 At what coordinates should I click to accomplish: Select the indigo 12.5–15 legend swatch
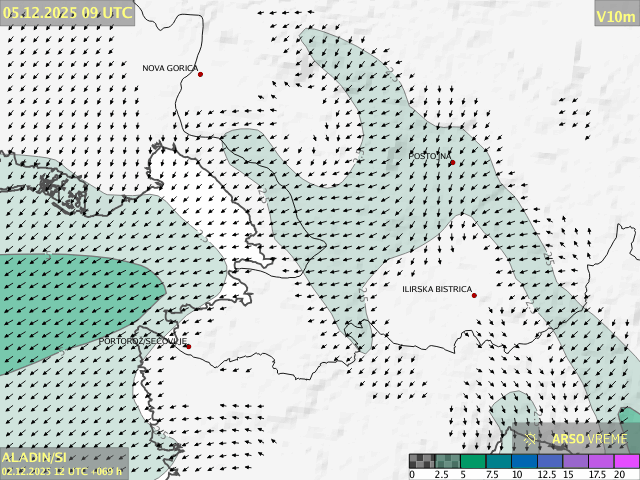coord(549,461)
